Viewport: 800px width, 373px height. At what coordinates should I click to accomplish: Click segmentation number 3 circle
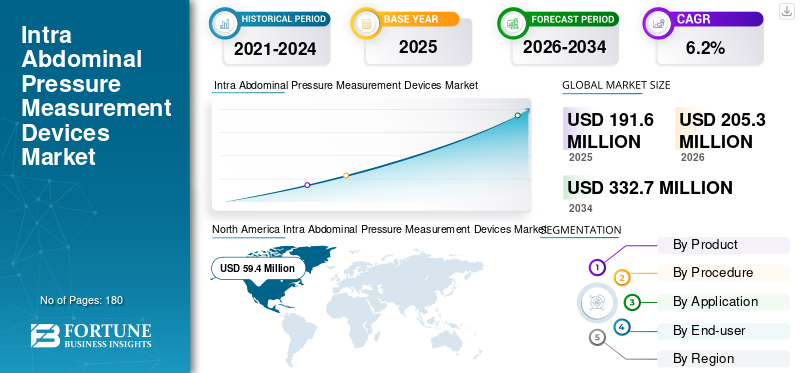[x=632, y=302]
